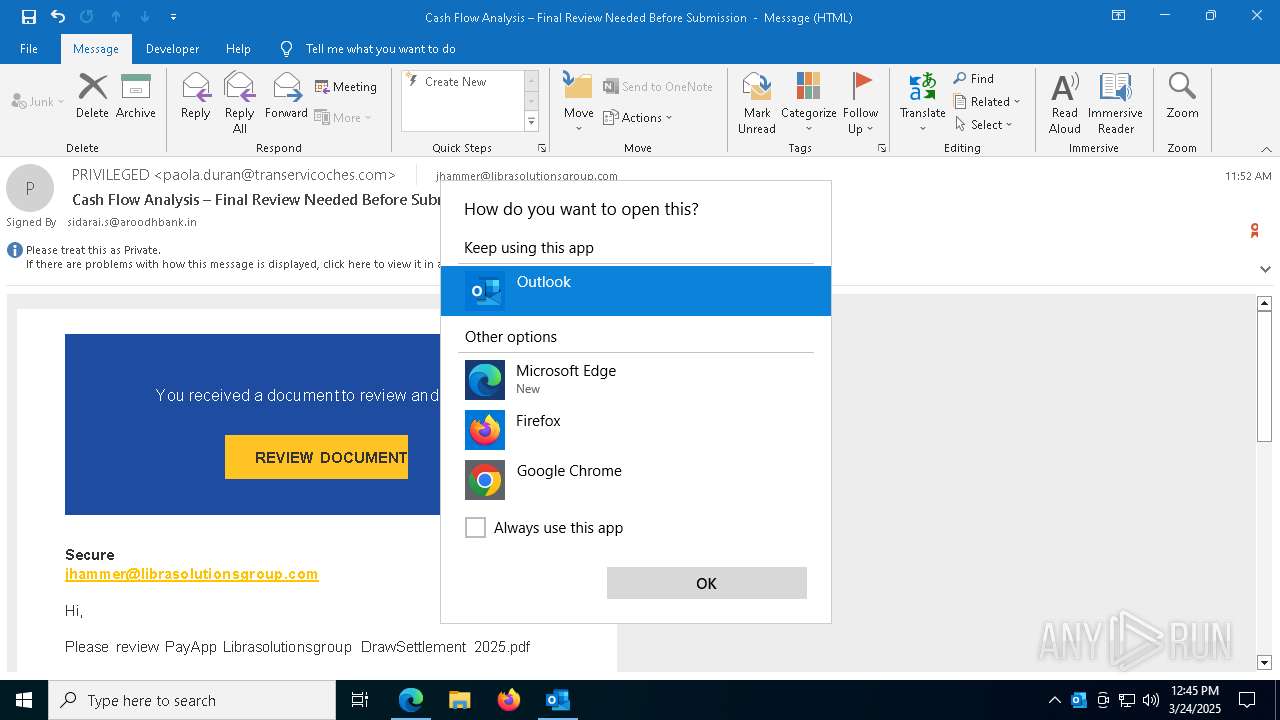1280x720 pixels.
Task: Click the jhammer@librasolutionsgroup.com link
Action: [191, 574]
